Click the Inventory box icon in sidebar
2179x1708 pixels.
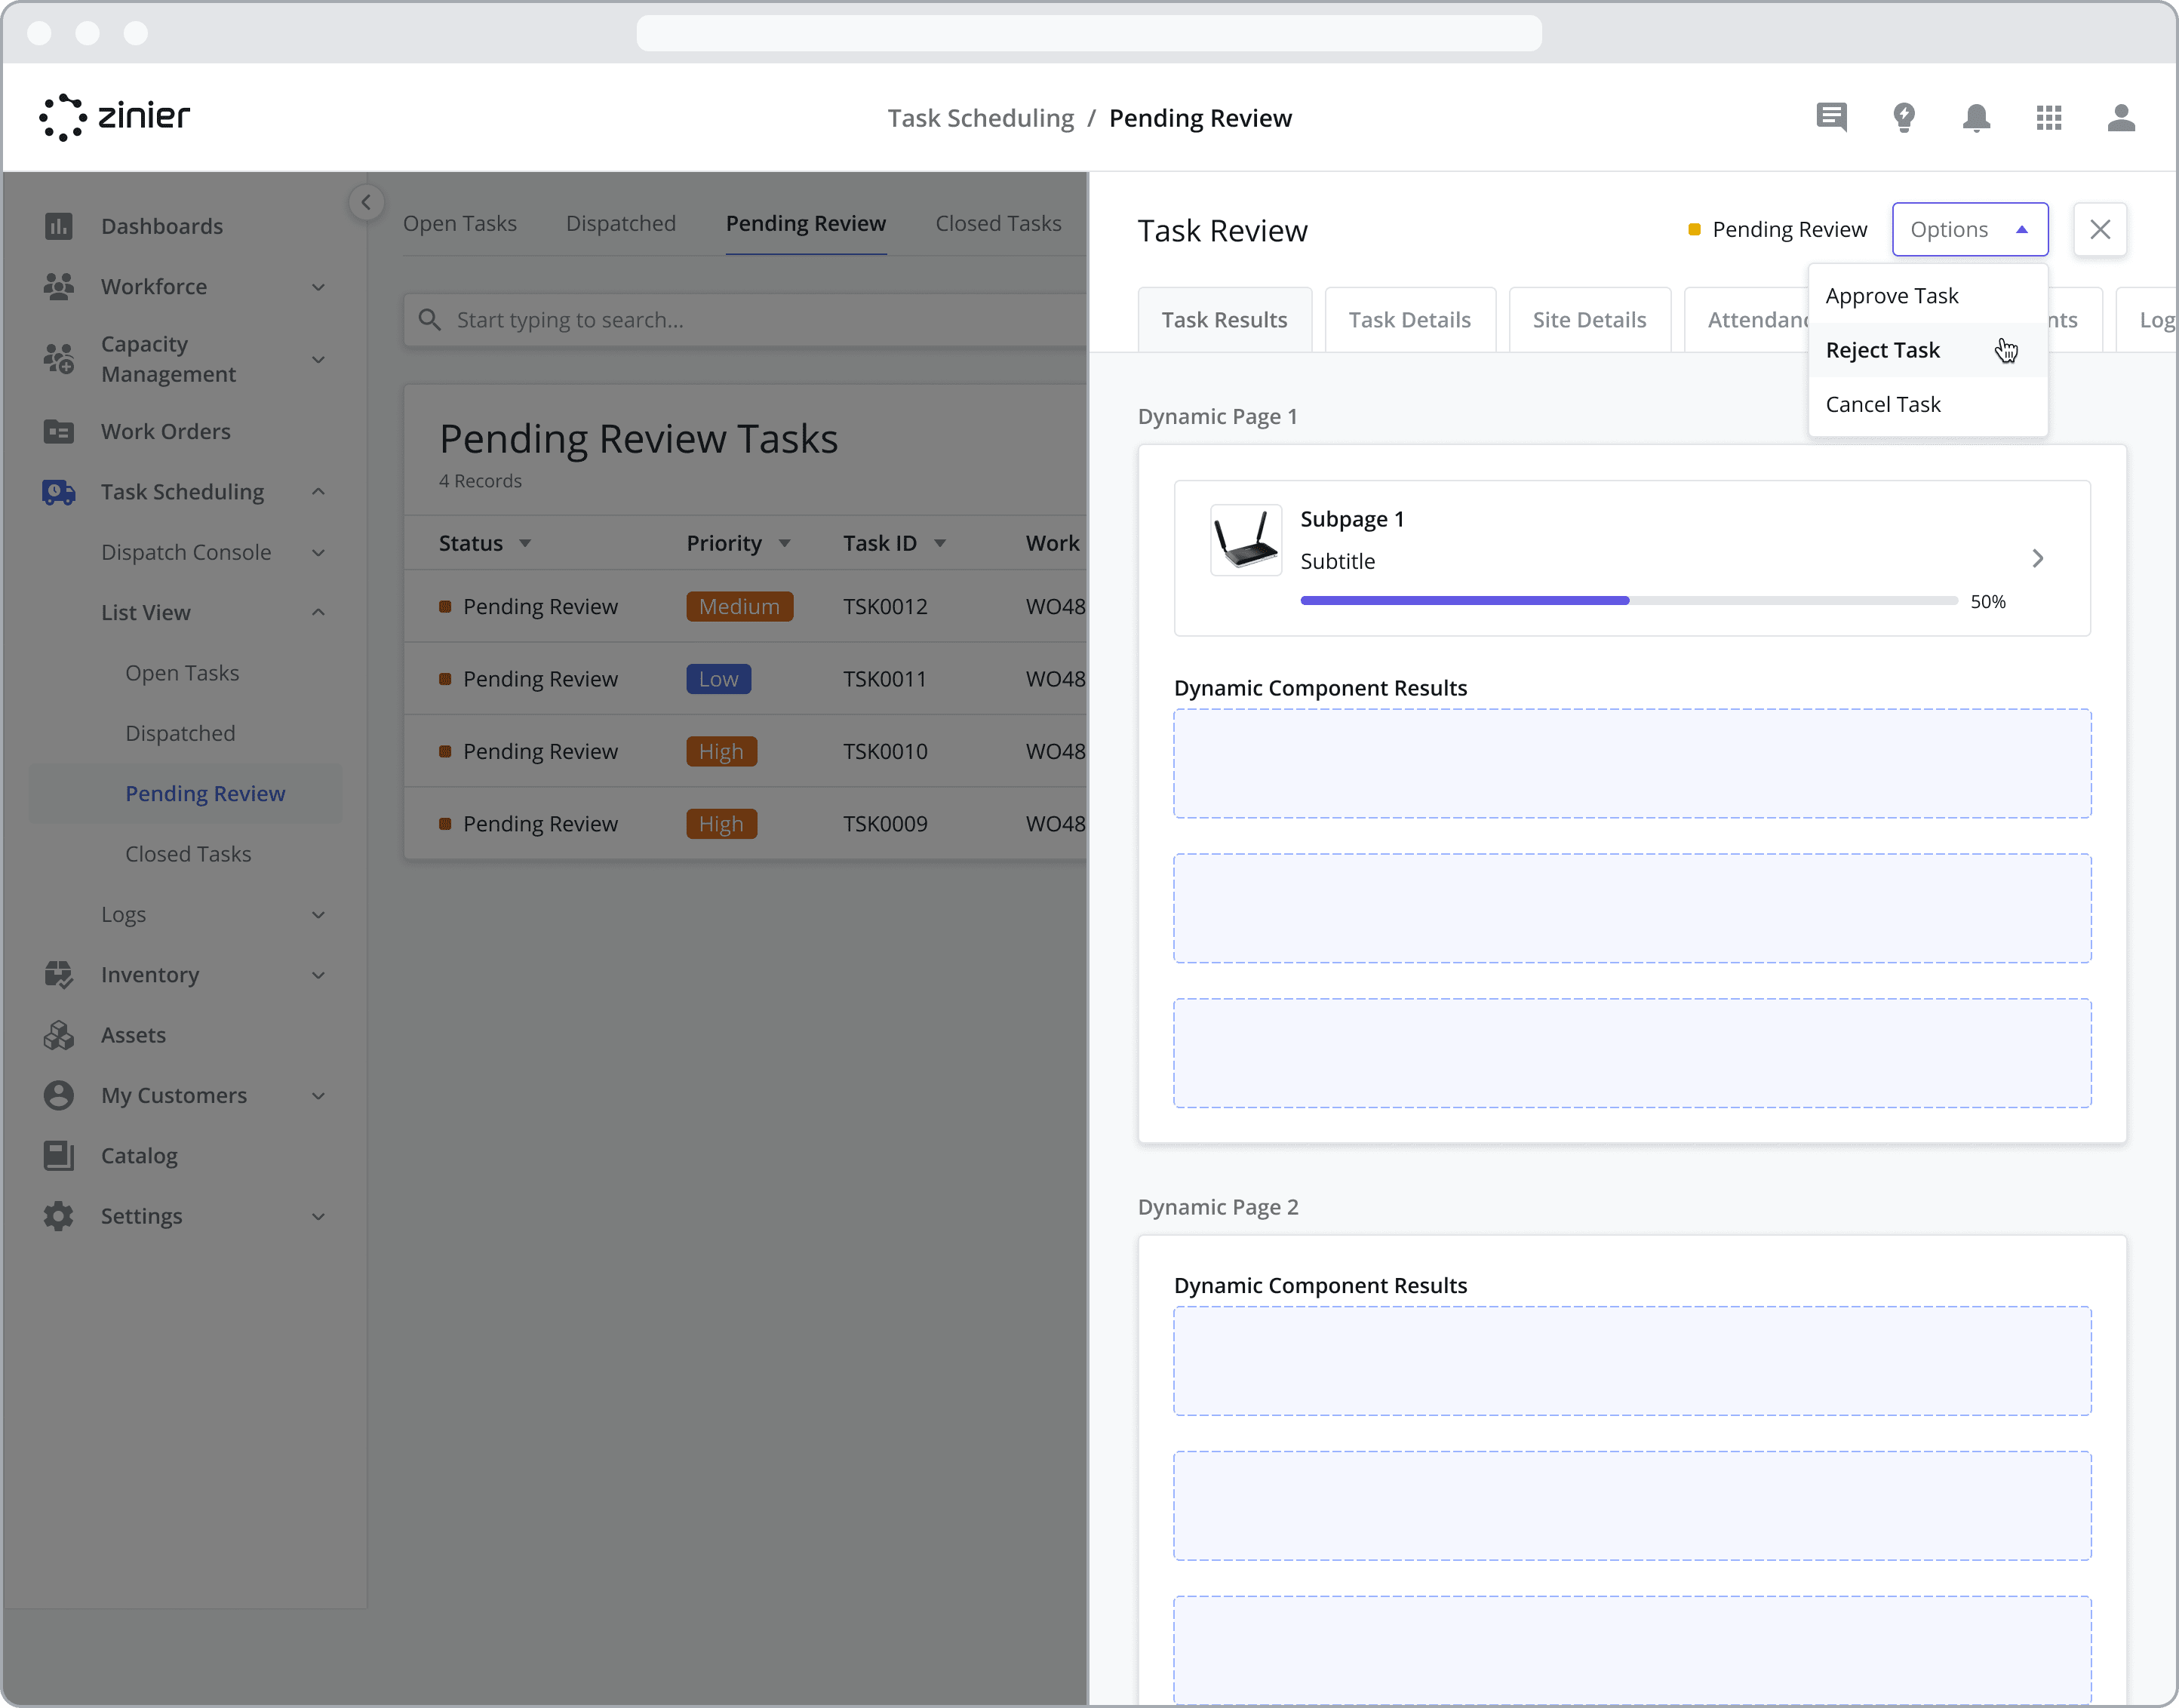[x=59, y=975]
